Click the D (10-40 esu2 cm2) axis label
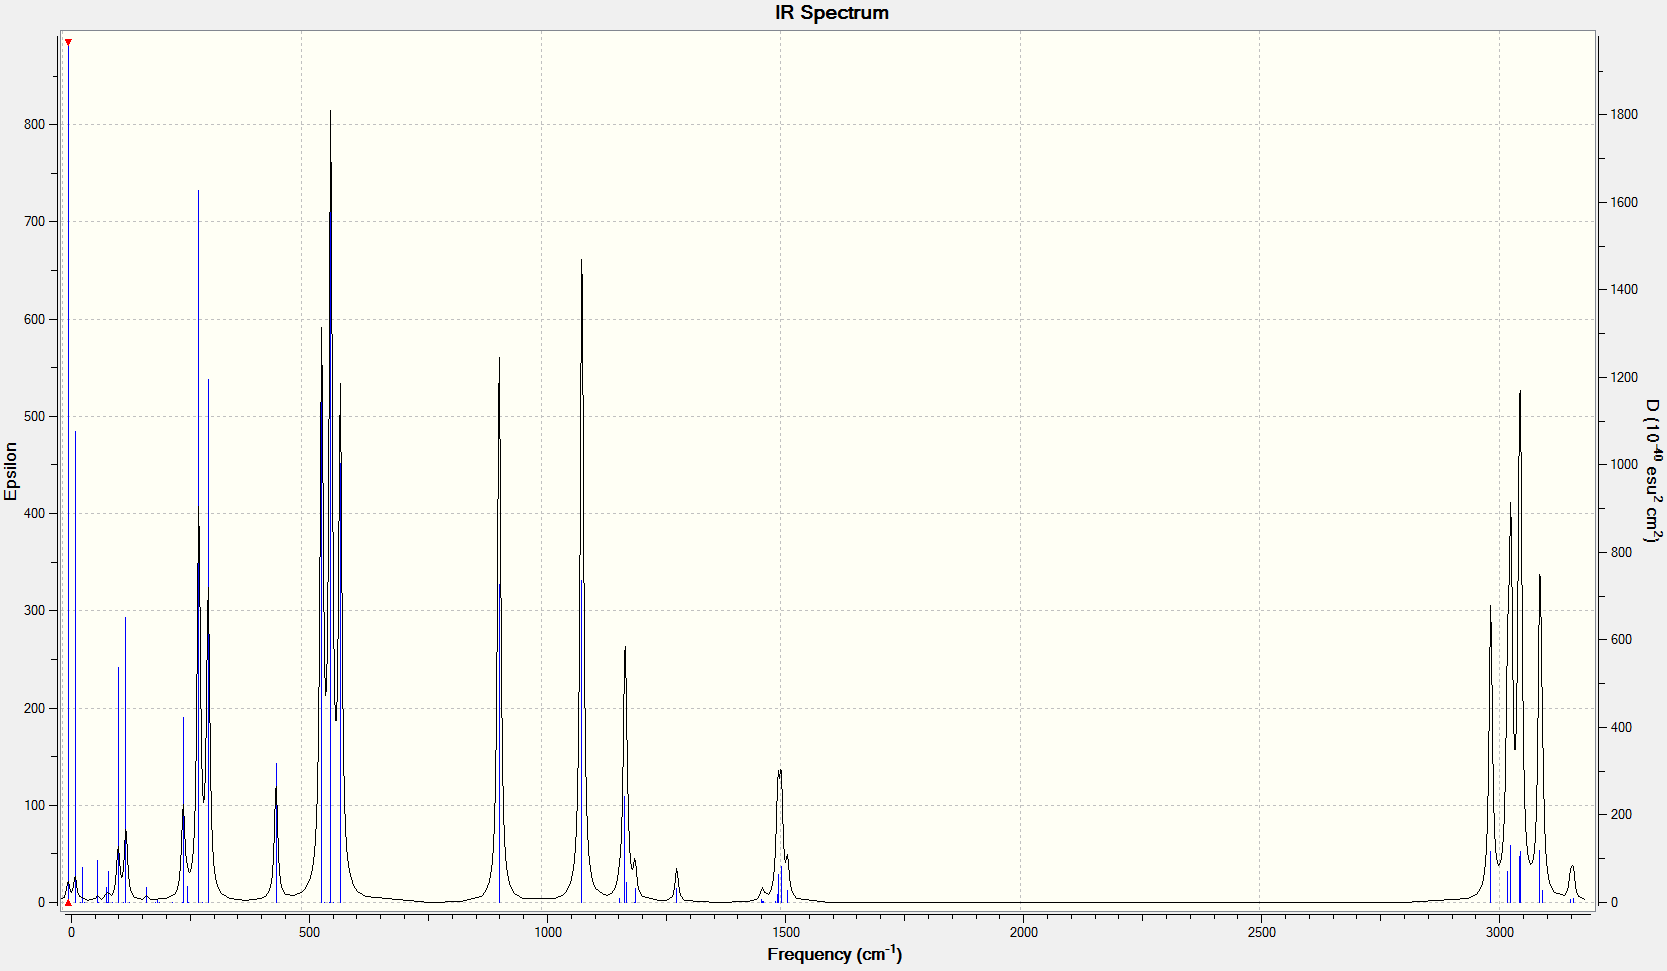Screen dimensions: 1667x971 (x=1654, y=469)
